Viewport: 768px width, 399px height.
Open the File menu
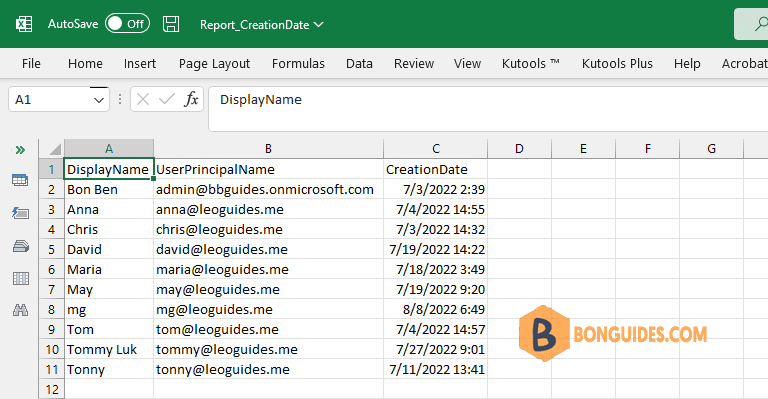[31, 64]
